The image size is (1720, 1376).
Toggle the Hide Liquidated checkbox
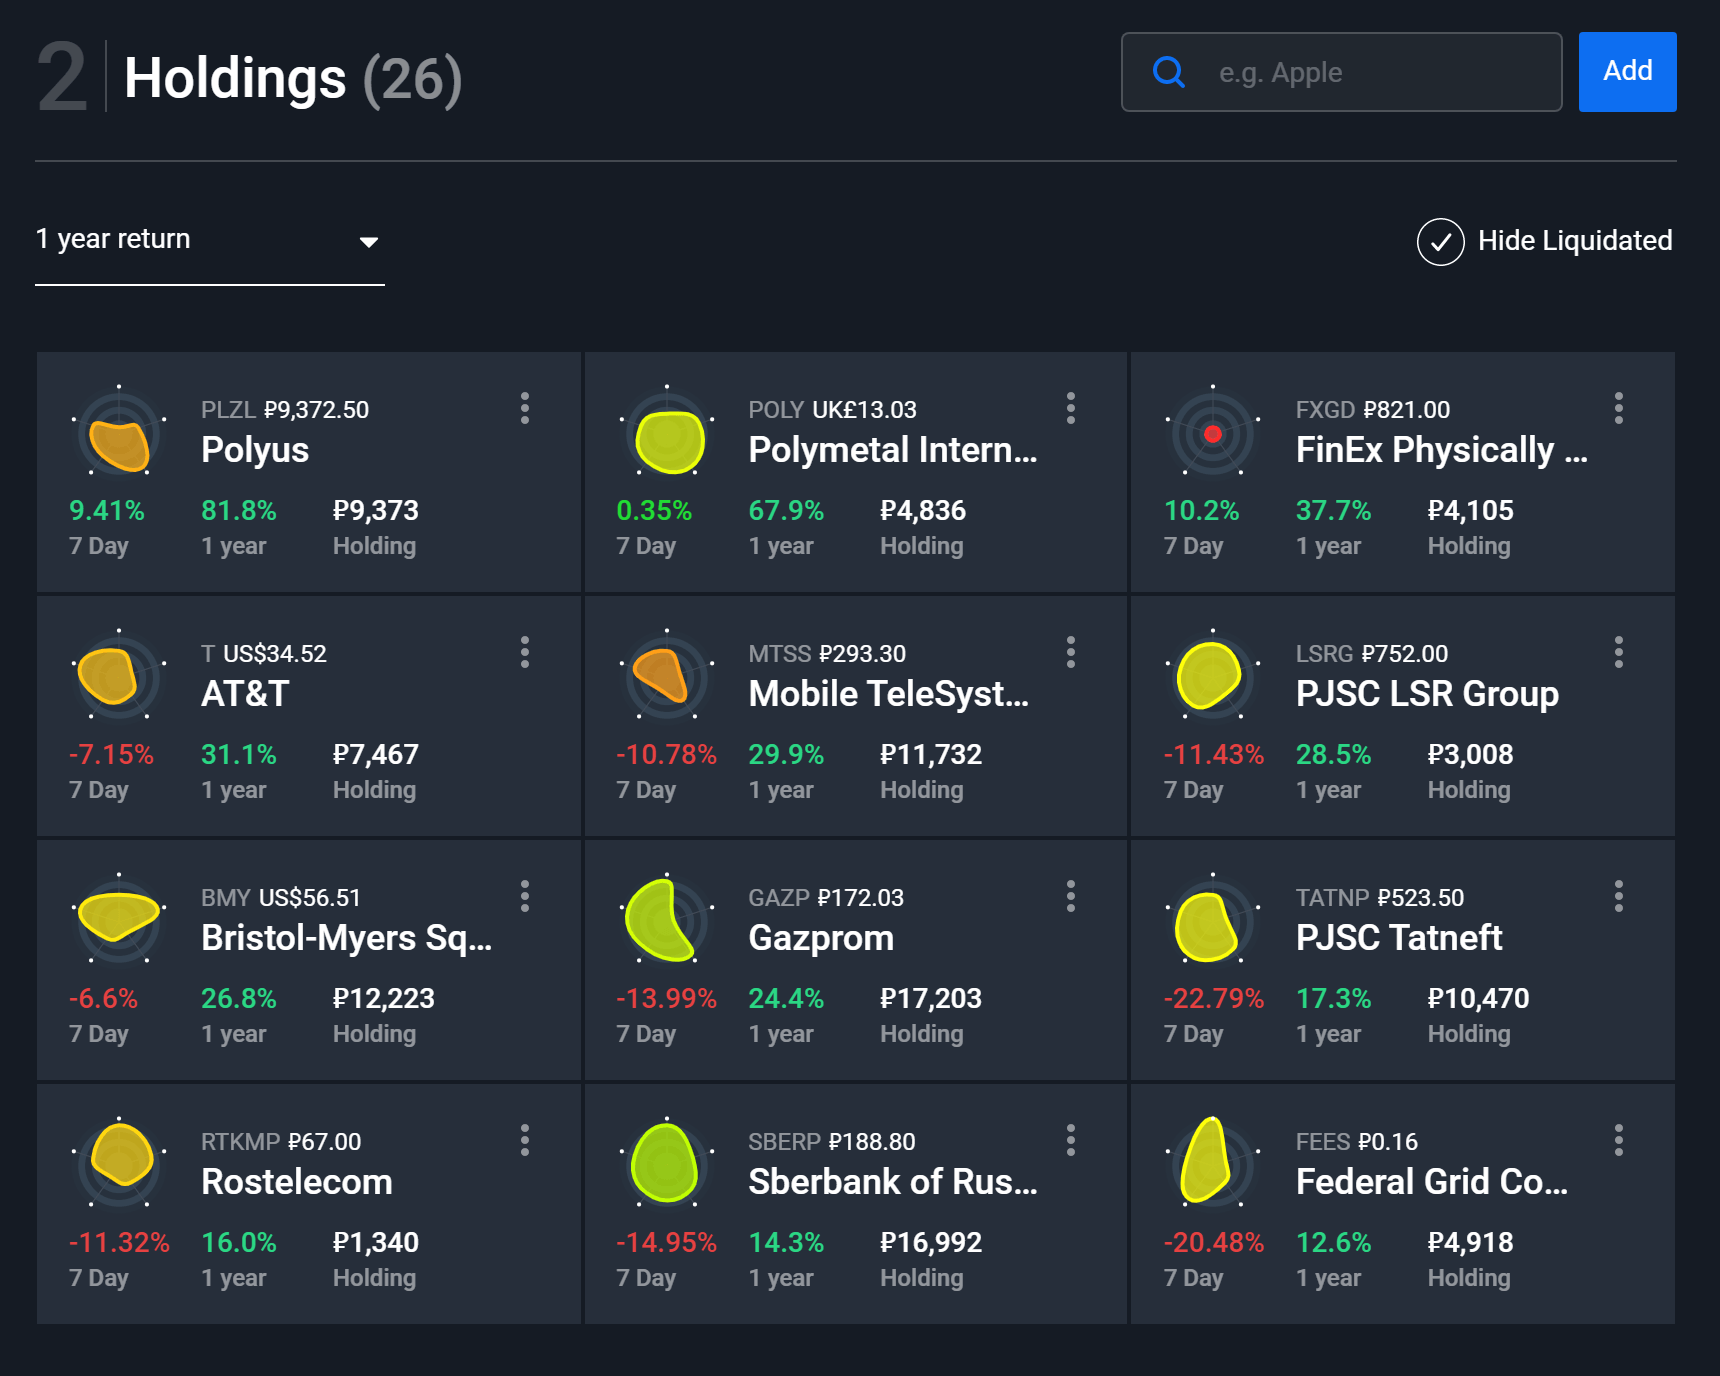tap(1440, 241)
